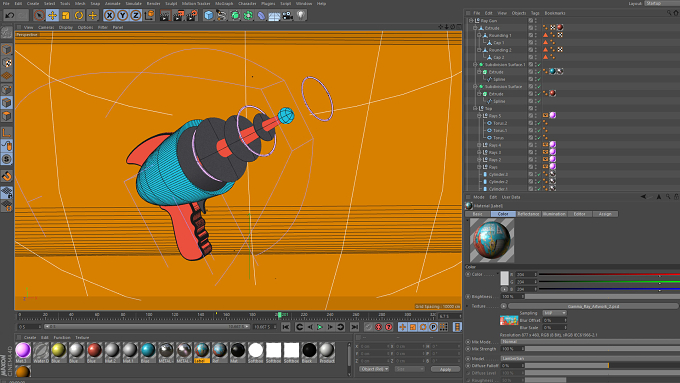Open the MoGraph menu
The image size is (680, 383).
[224, 3]
